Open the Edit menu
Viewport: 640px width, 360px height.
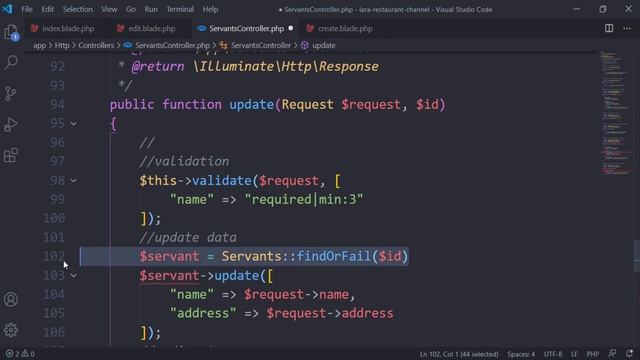47,9
